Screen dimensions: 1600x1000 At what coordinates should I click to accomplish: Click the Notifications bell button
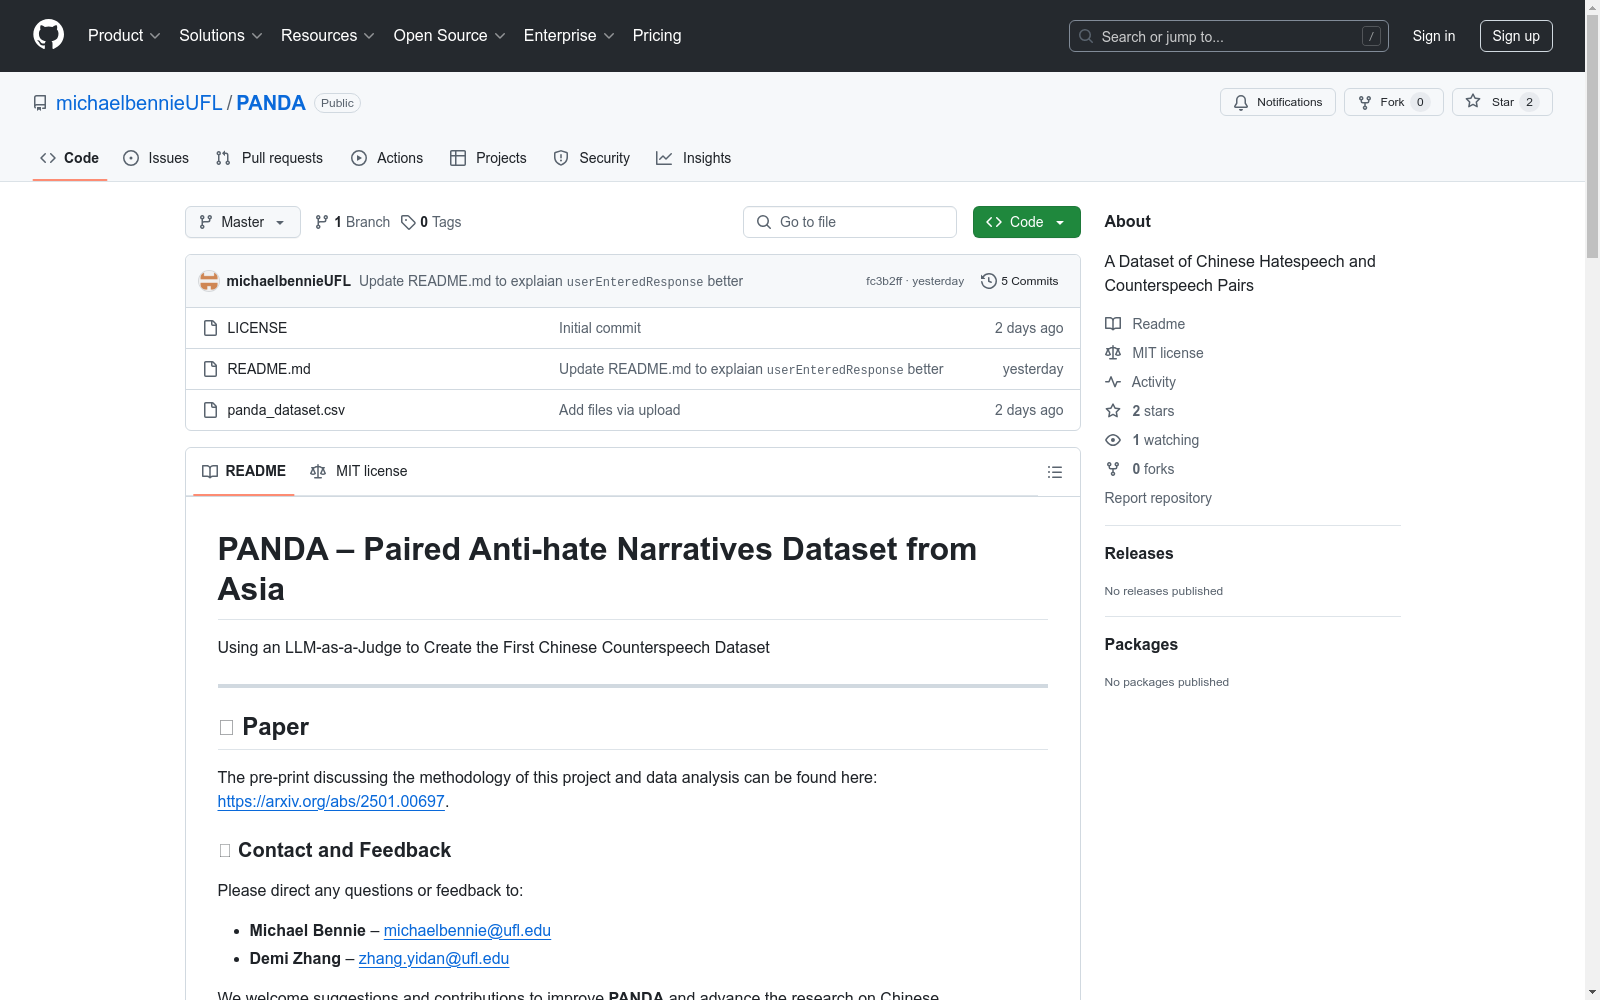pos(1277,102)
